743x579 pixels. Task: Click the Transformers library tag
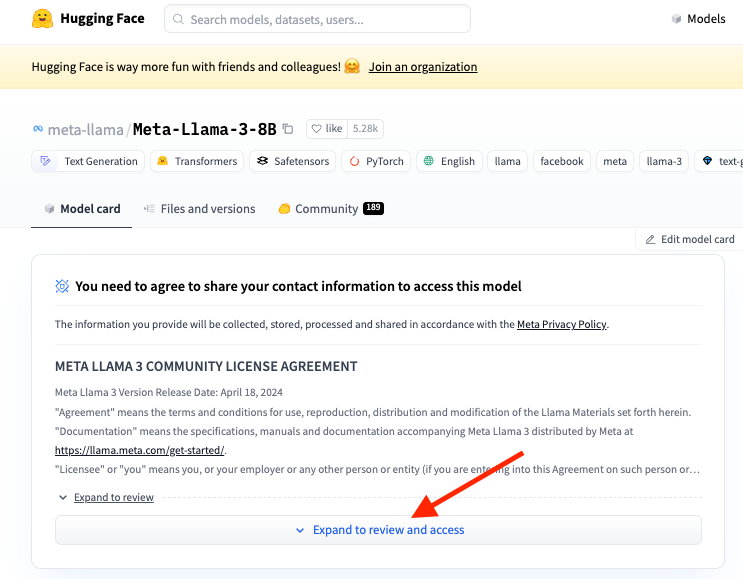pos(196,161)
